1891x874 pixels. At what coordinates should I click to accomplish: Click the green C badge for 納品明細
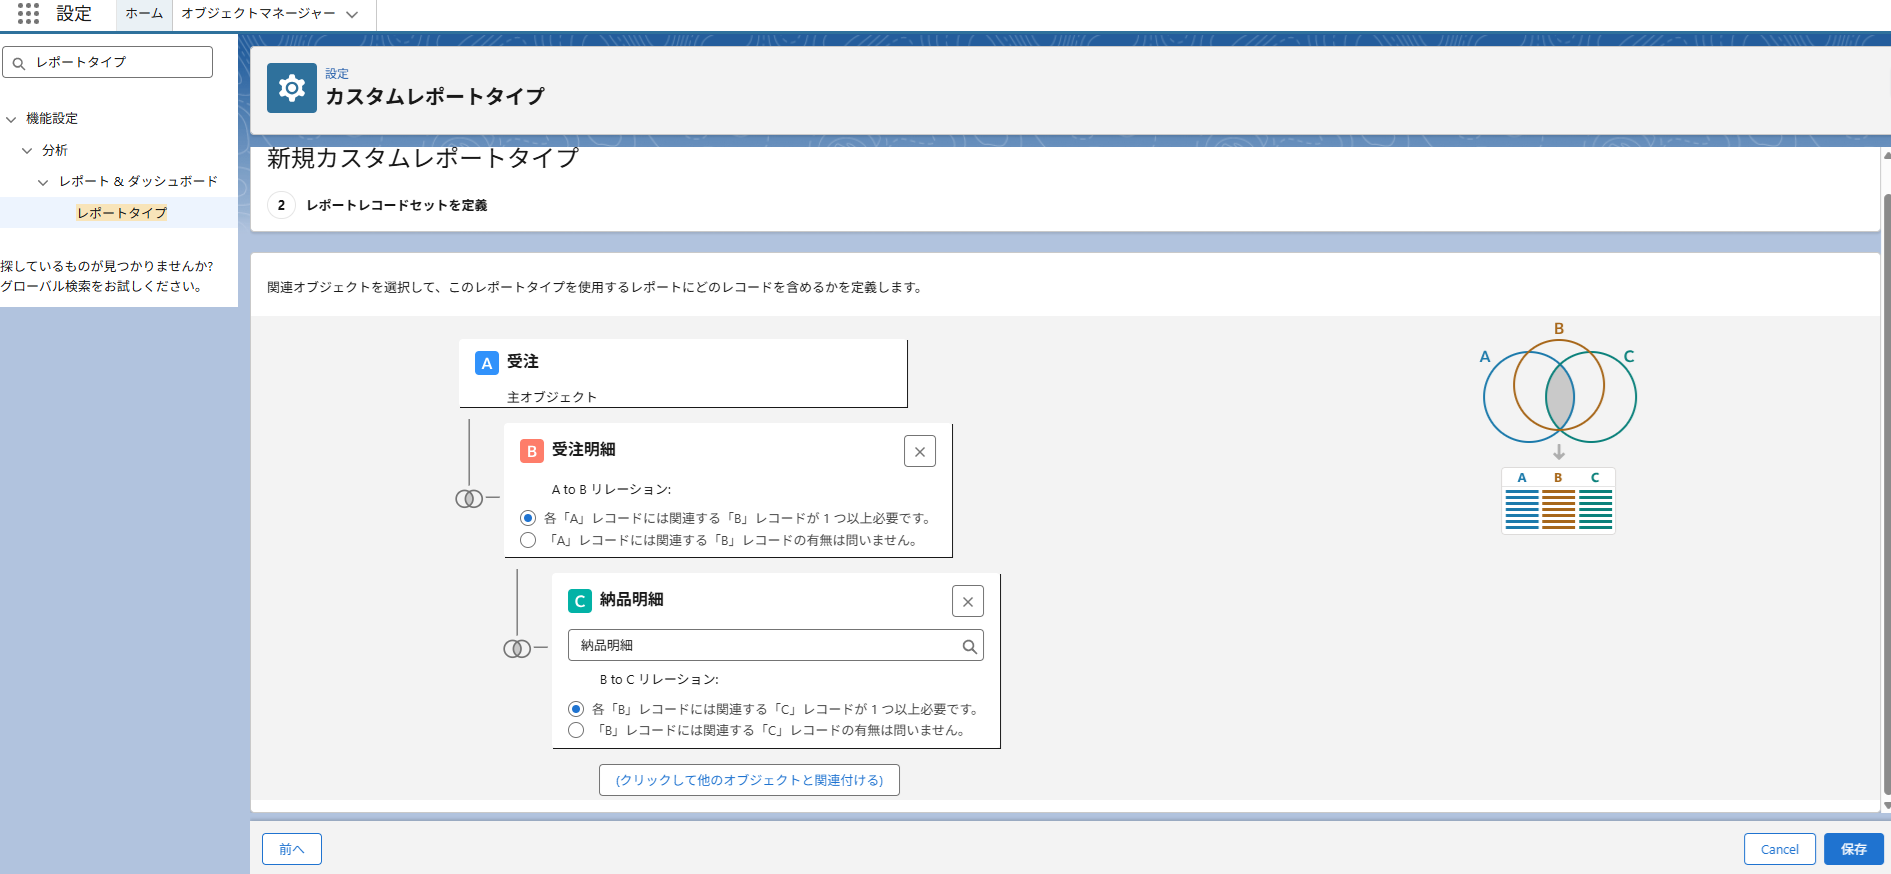(x=580, y=601)
